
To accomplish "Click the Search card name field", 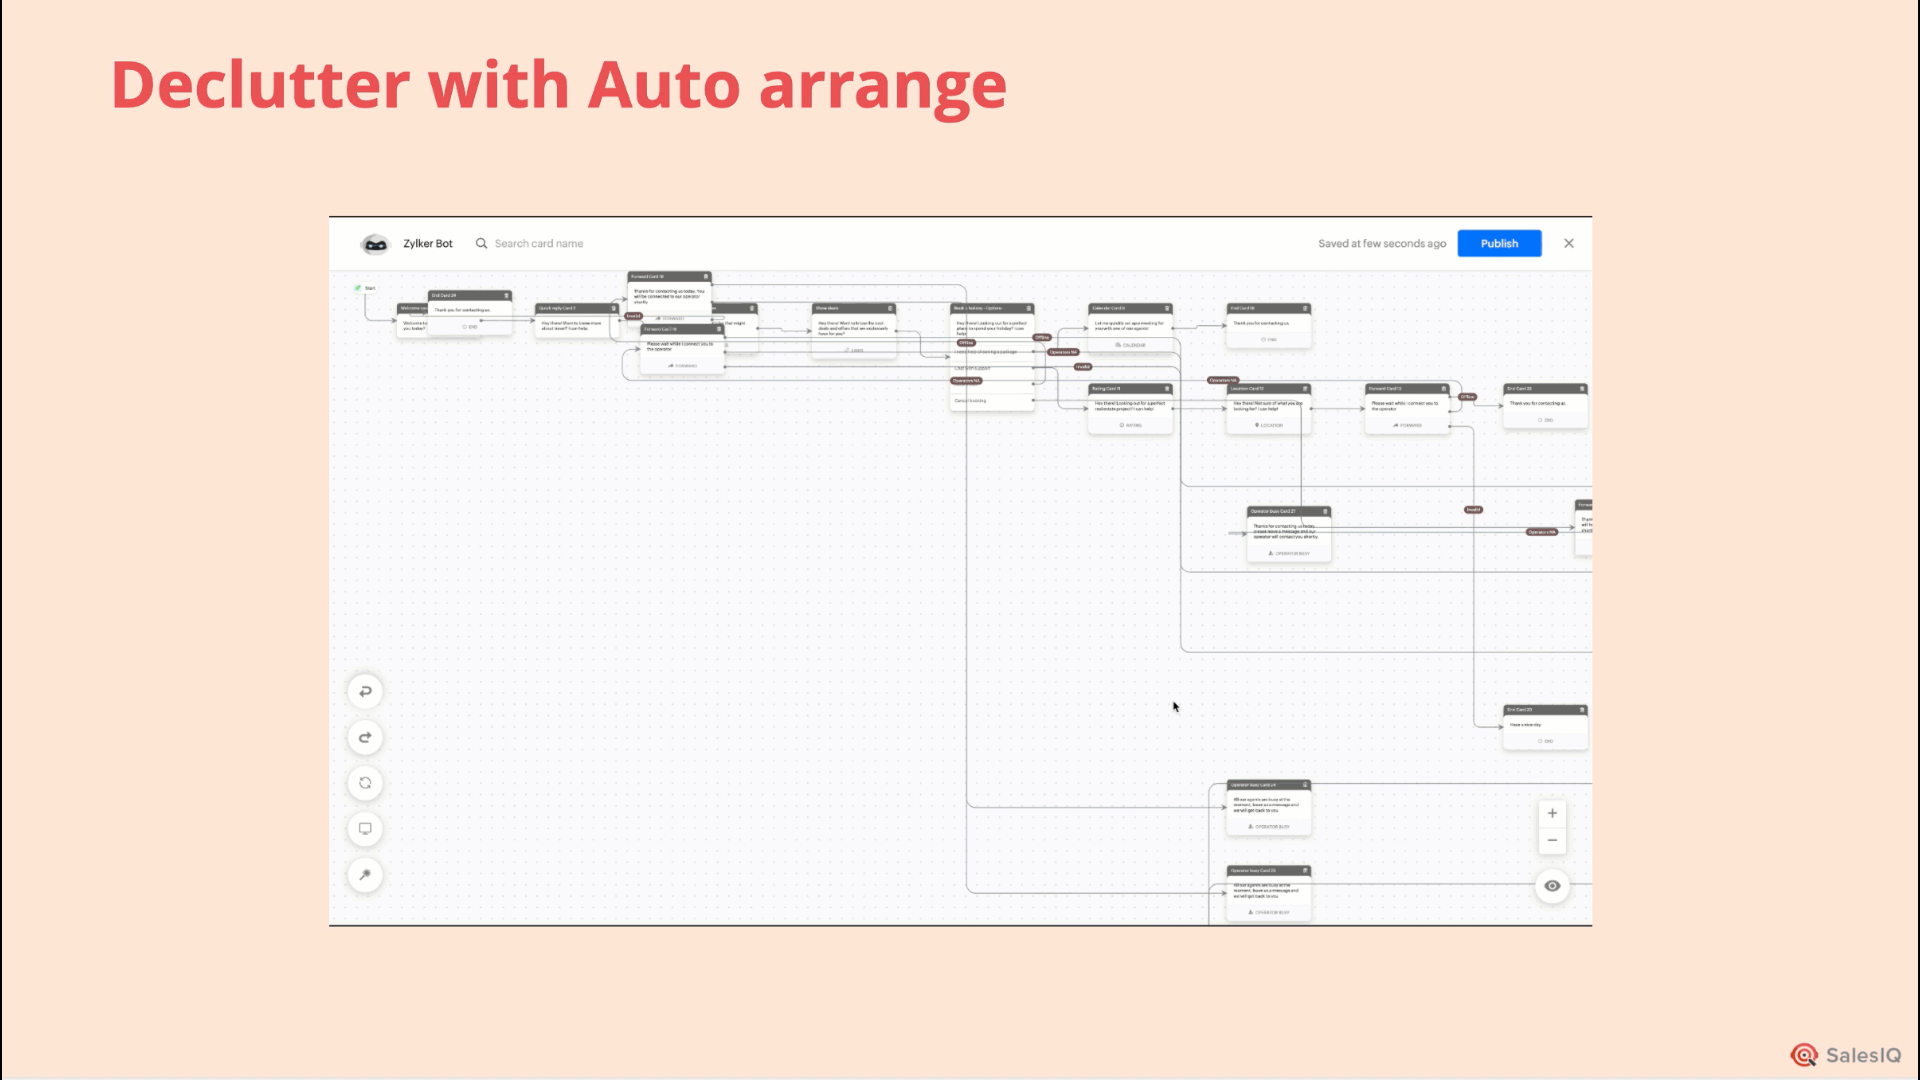I will (x=539, y=243).
